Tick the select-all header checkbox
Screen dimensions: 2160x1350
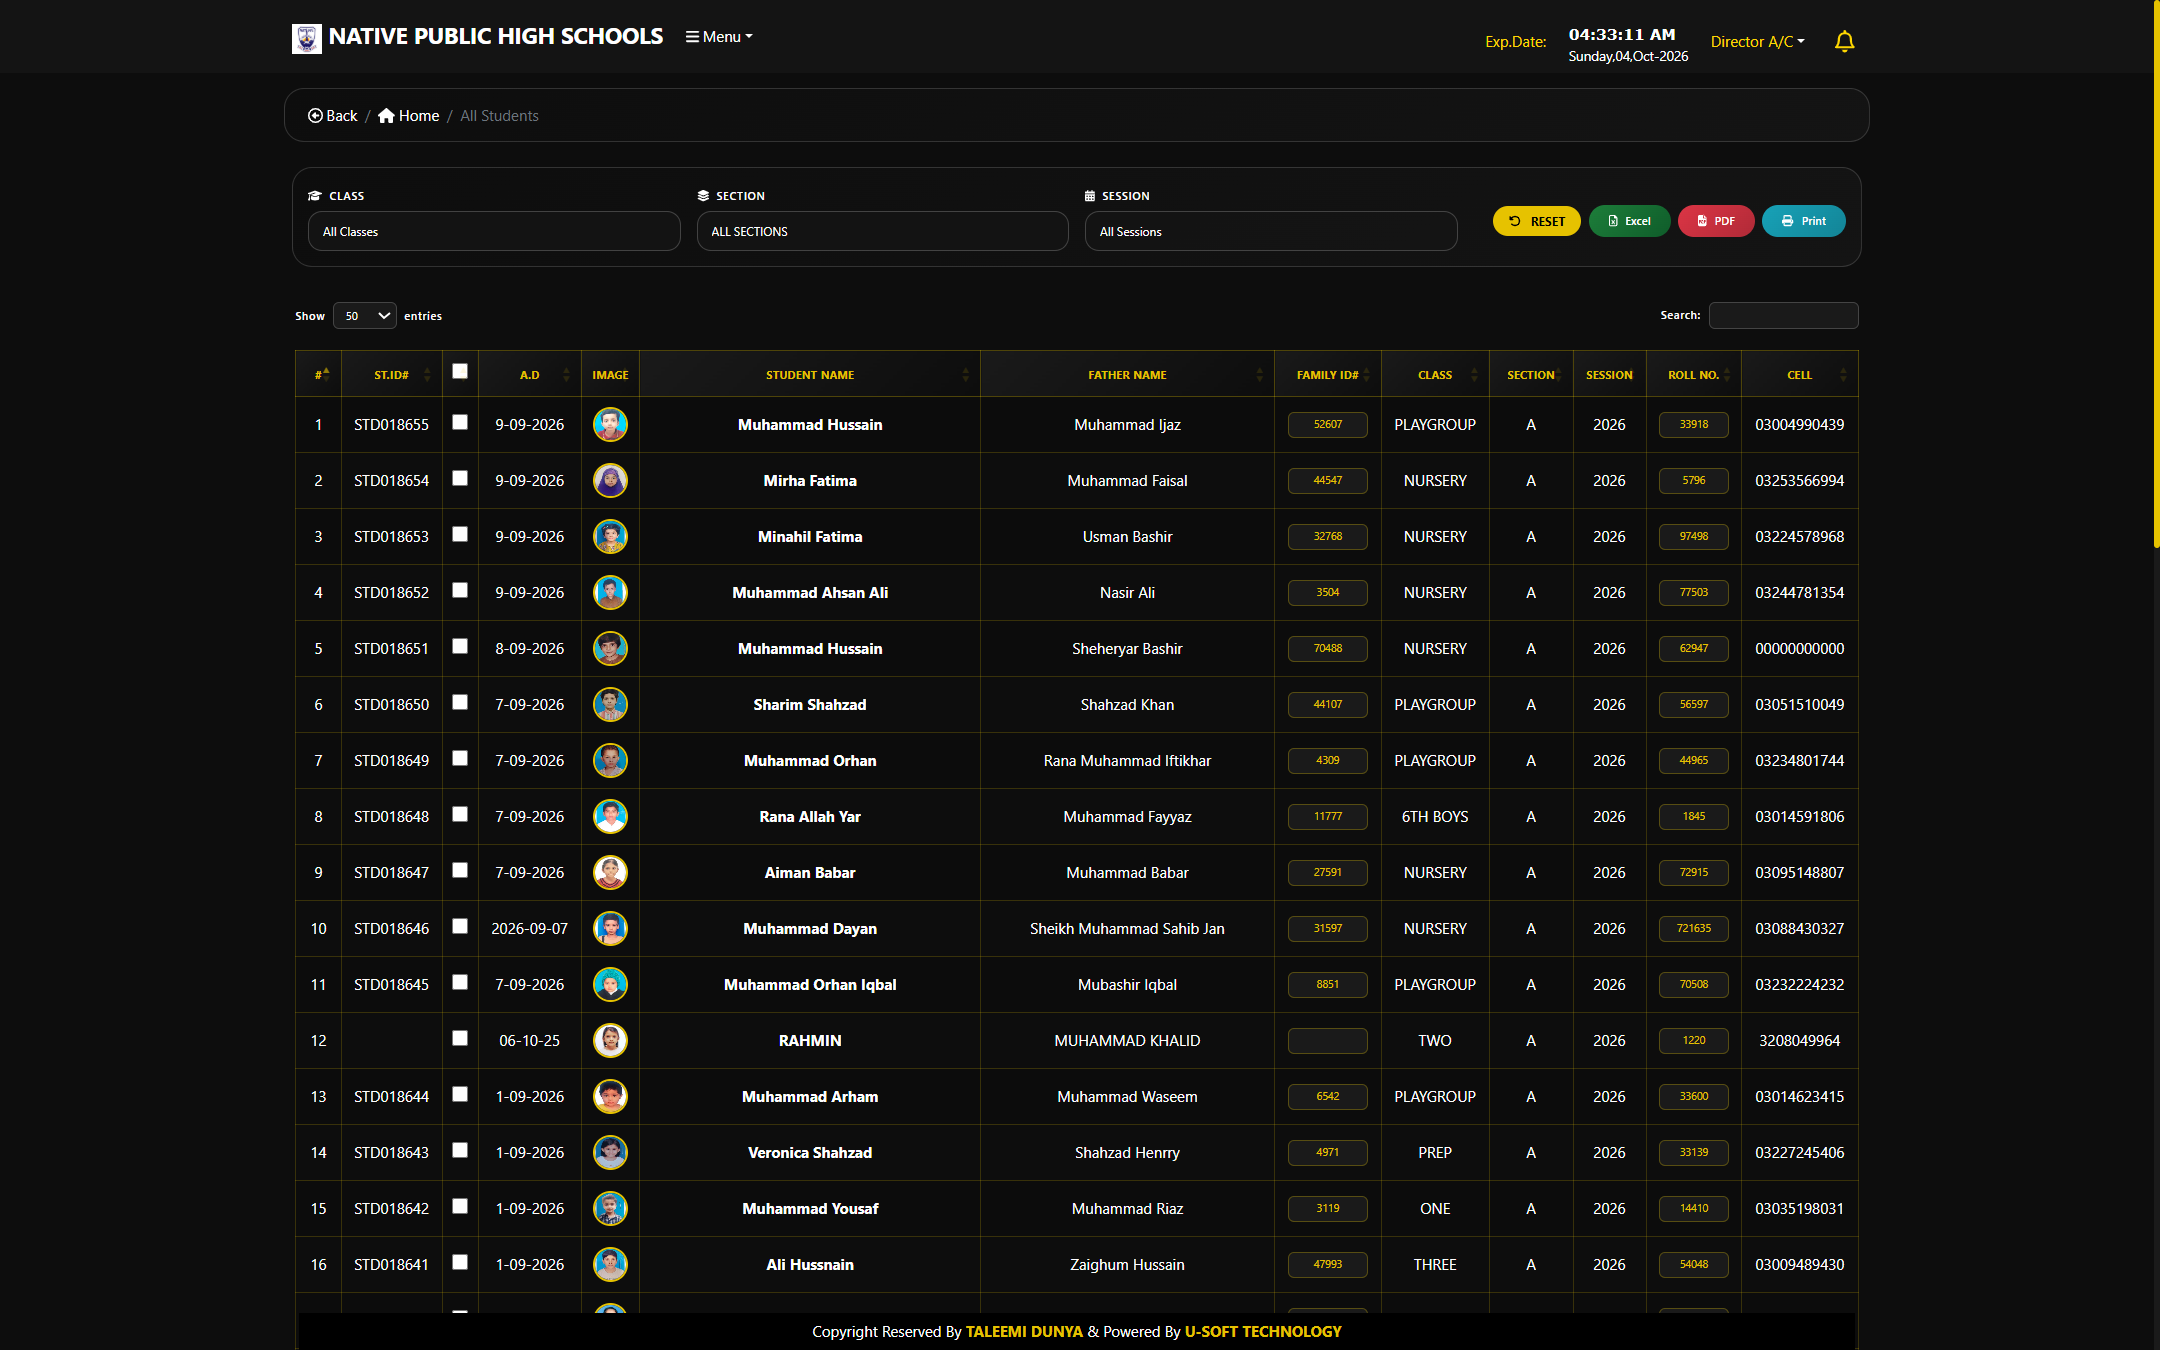pyautogui.click(x=460, y=371)
